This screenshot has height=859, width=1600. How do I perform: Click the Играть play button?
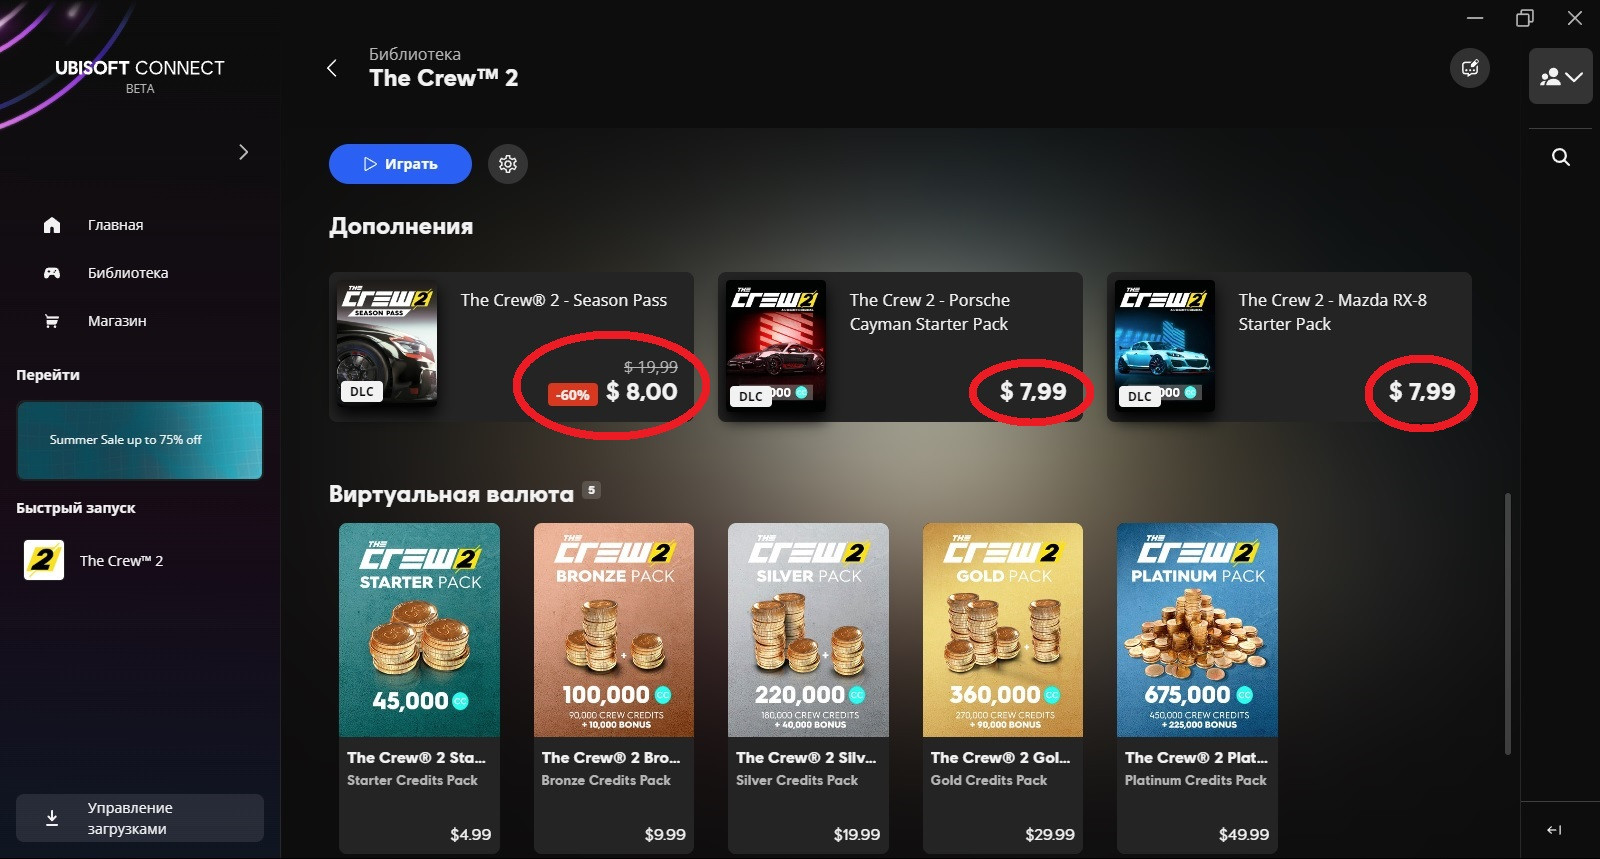[400, 164]
